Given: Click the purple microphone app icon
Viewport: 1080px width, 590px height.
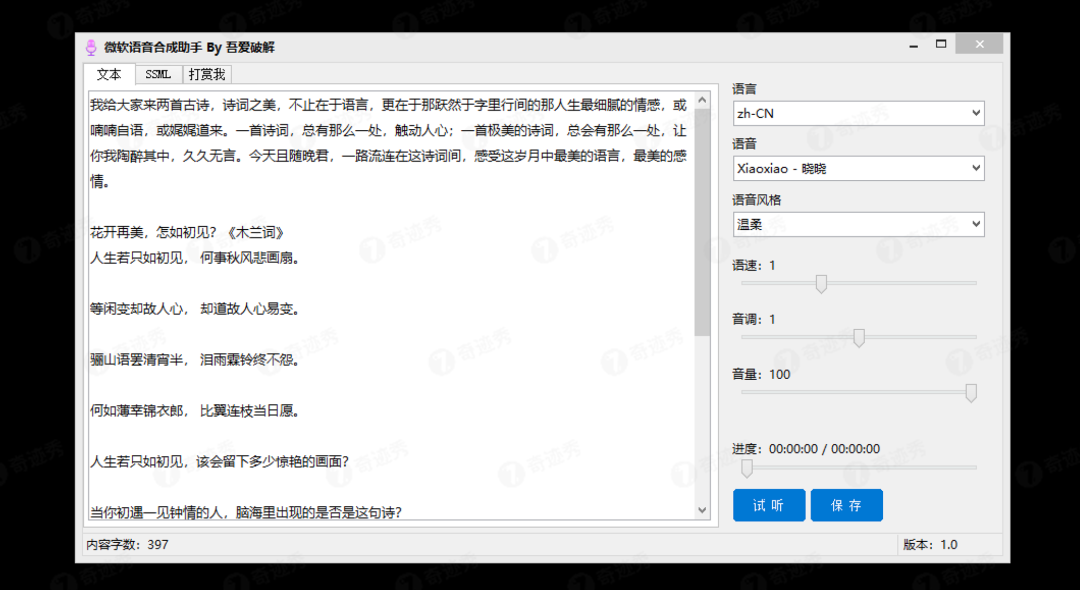Looking at the screenshot, I should point(90,48).
